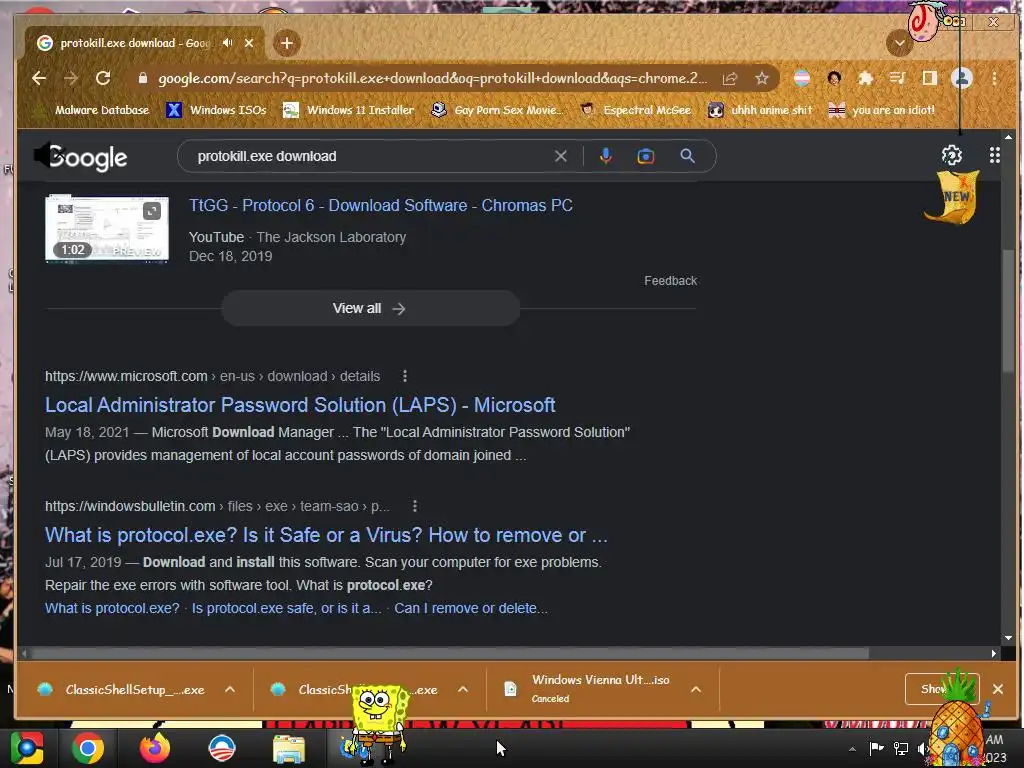
Task: Open the Chrome three-dot menu
Action: click(x=994, y=78)
